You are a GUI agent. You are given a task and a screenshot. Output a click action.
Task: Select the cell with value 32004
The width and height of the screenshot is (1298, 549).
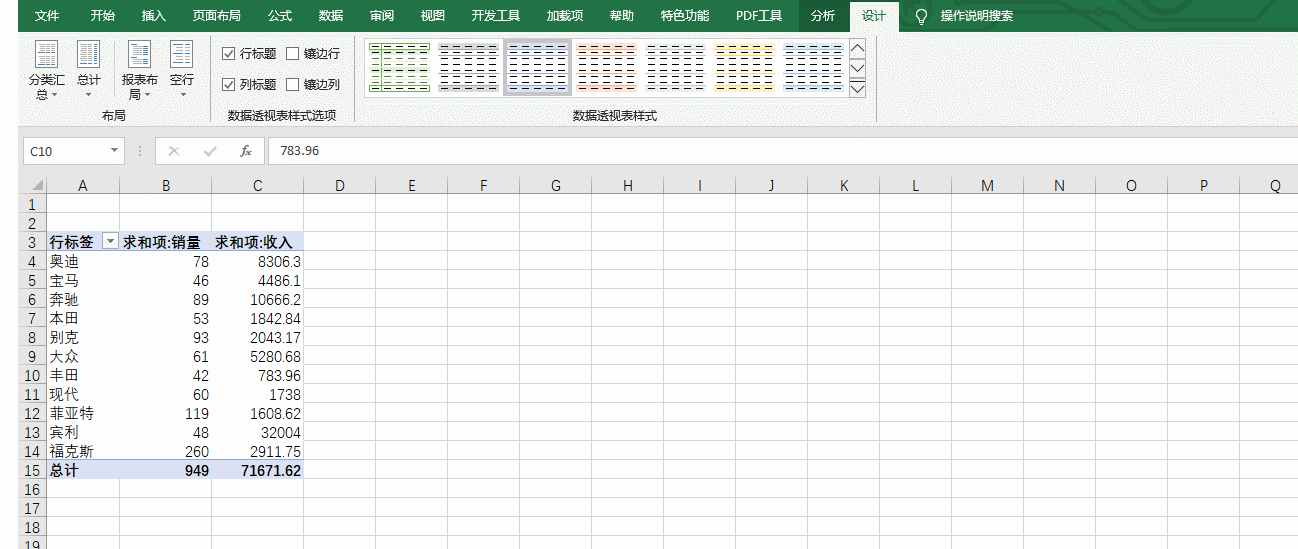(x=257, y=432)
